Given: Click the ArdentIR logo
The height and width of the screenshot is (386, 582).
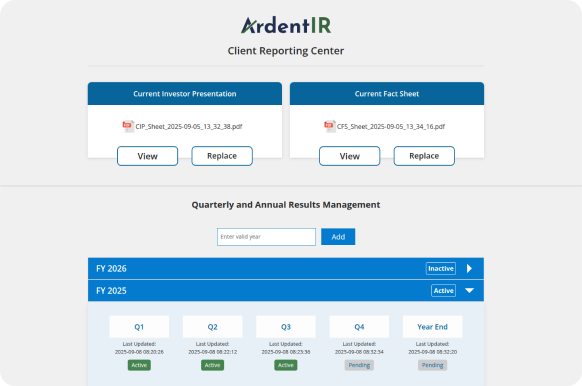Looking at the screenshot, I should [286, 25].
